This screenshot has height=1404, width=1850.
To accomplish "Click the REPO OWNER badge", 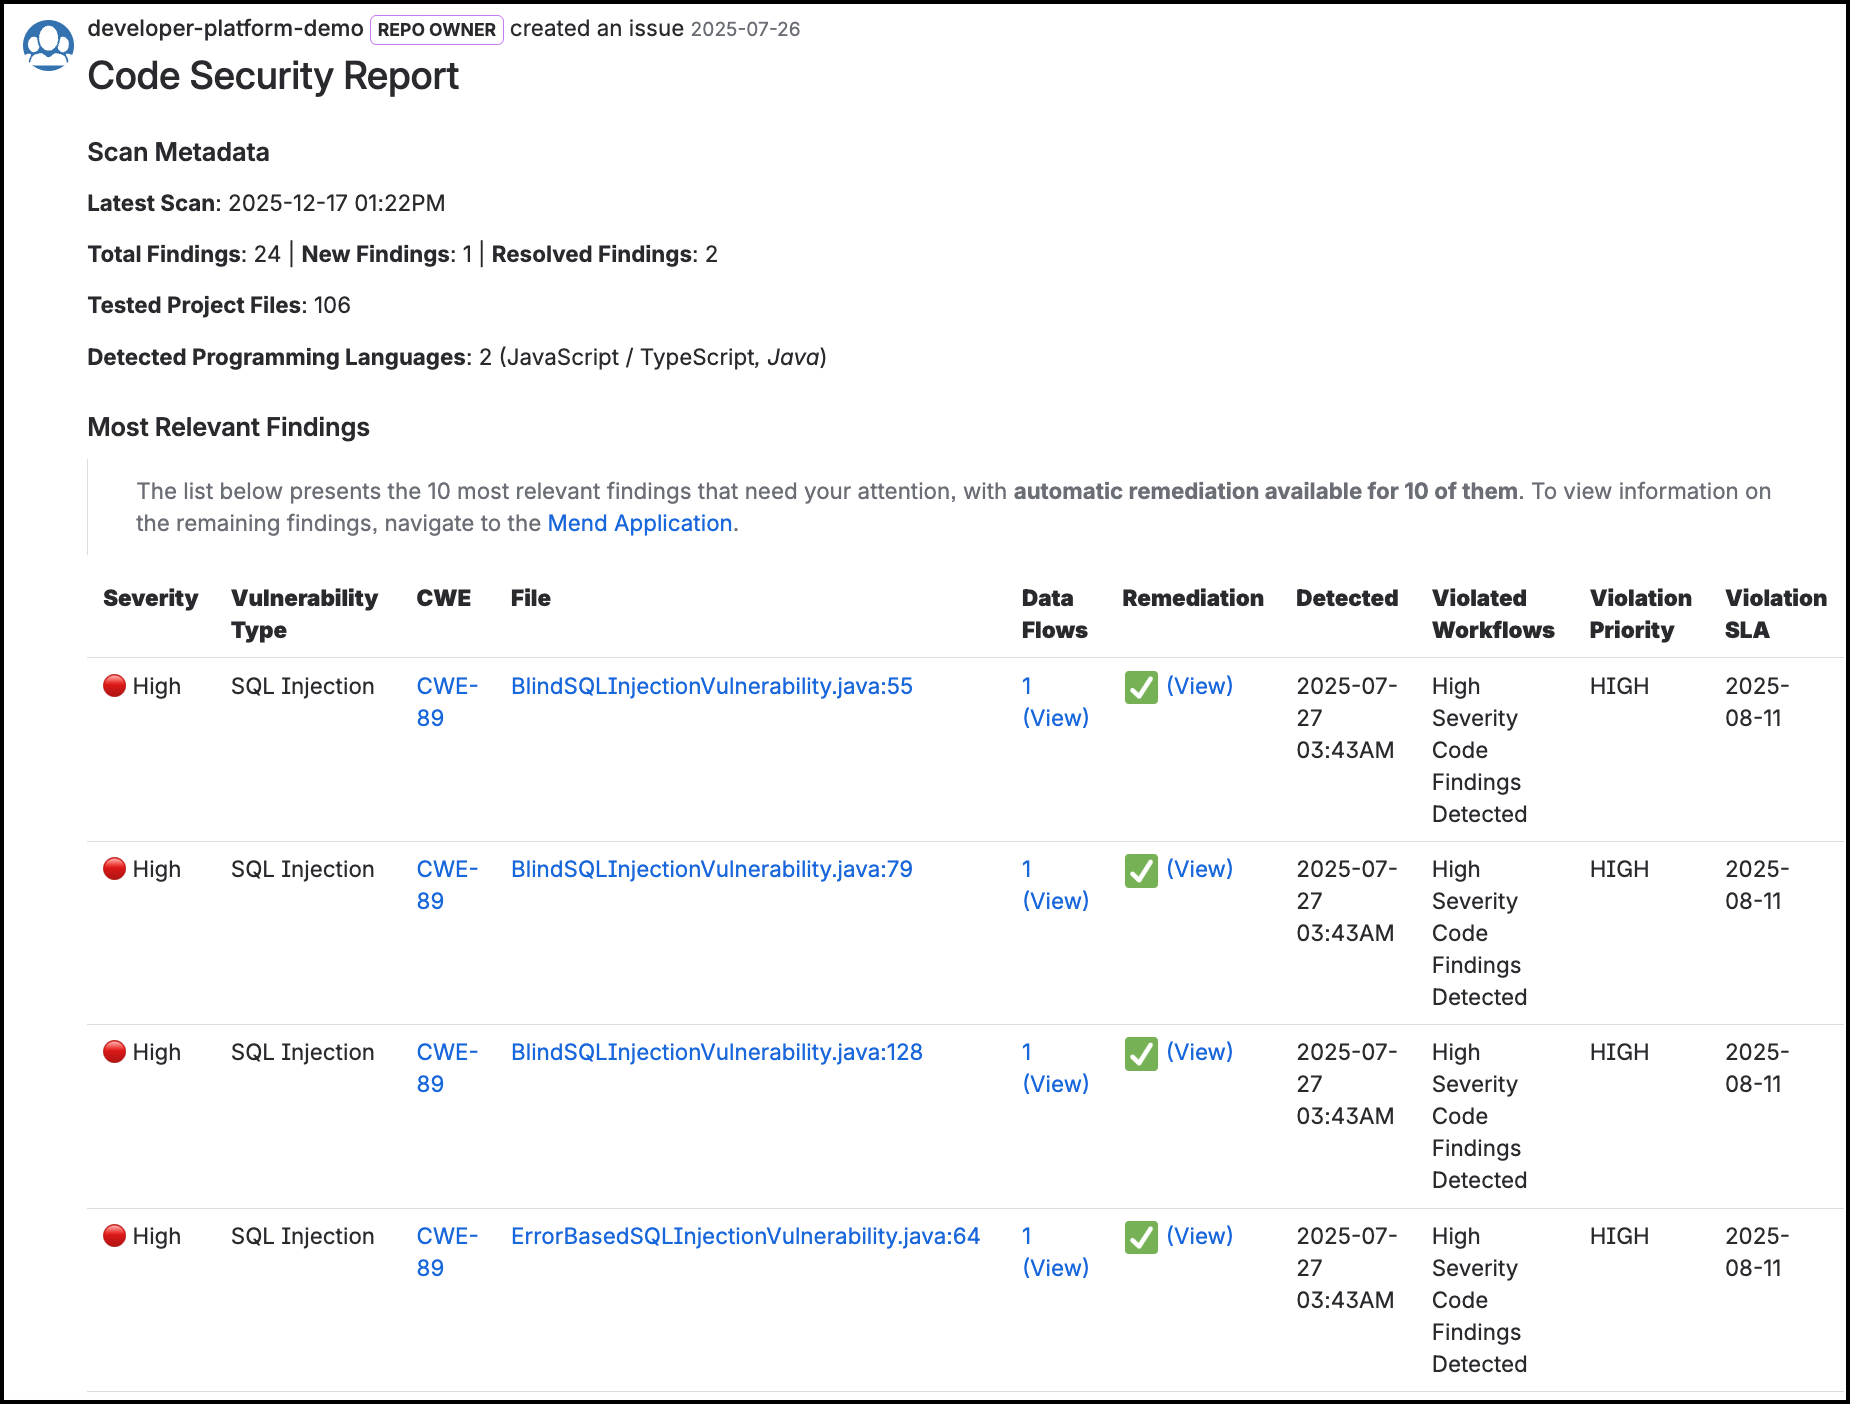I will point(437,30).
